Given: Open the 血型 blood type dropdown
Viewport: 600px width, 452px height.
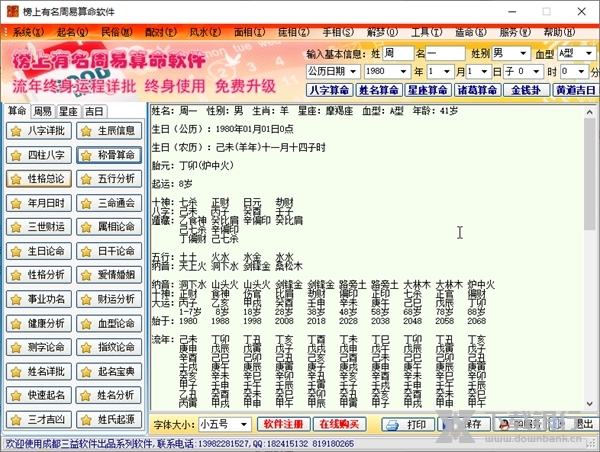Looking at the screenshot, I should click(589, 53).
